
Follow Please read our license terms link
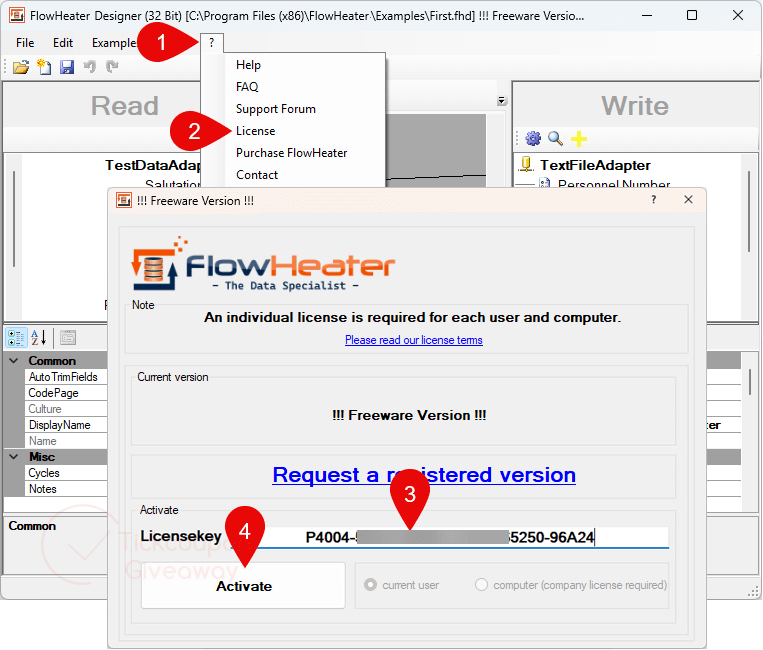(x=414, y=340)
